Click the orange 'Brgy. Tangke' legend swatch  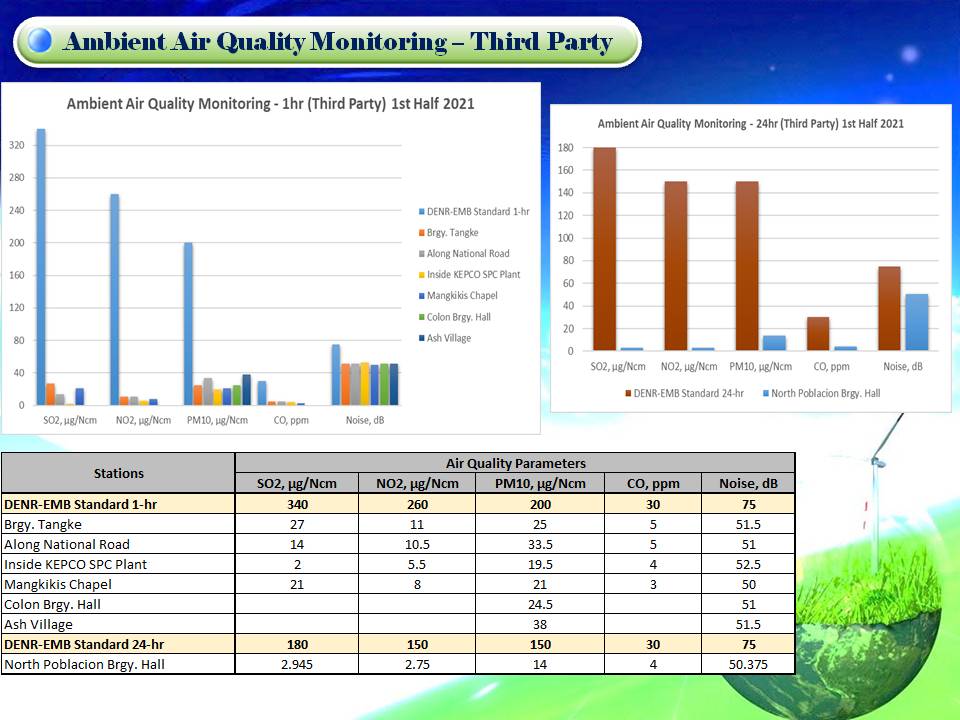point(421,233)
